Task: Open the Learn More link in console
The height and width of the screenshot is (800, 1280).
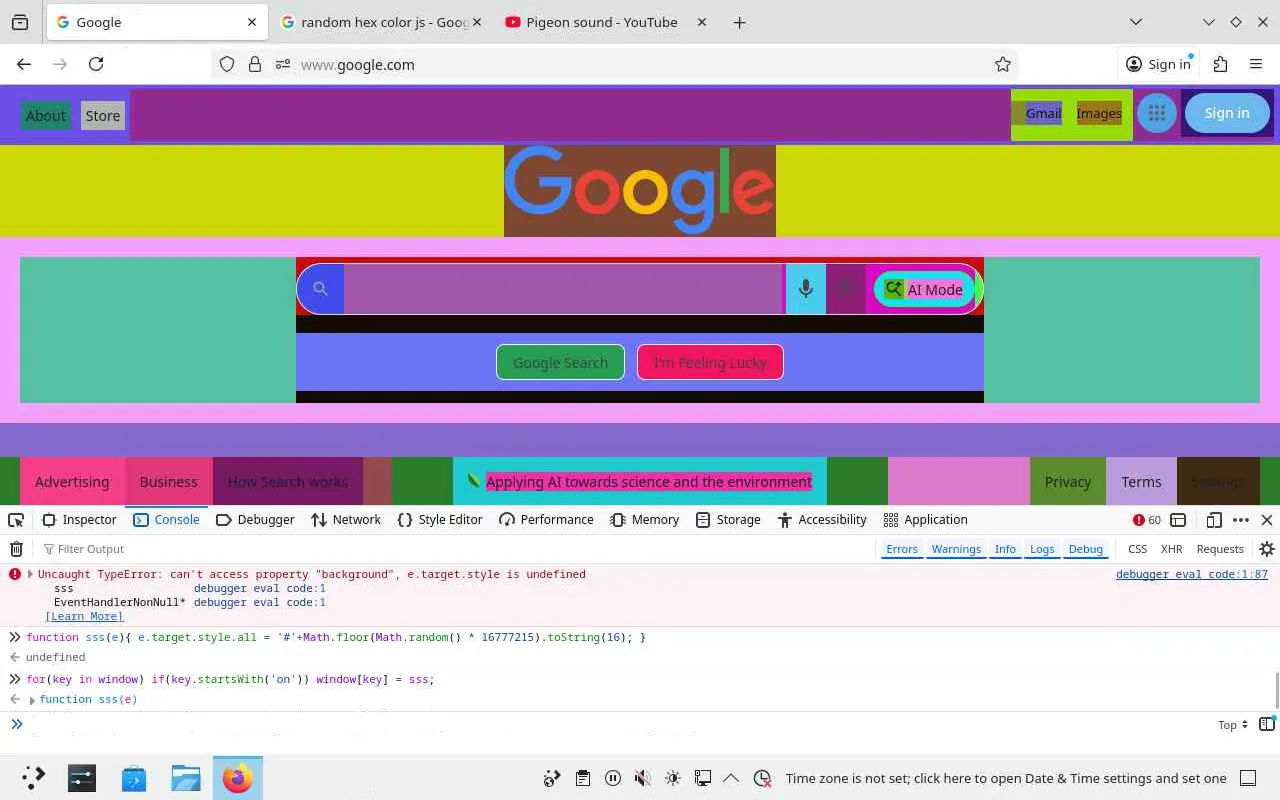Action: pyautogui.click(x=84, y=616)
